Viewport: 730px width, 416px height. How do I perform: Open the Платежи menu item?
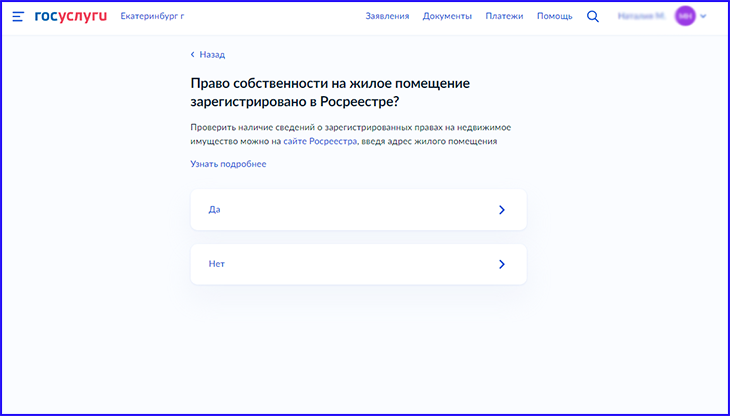tap(504, 16)
